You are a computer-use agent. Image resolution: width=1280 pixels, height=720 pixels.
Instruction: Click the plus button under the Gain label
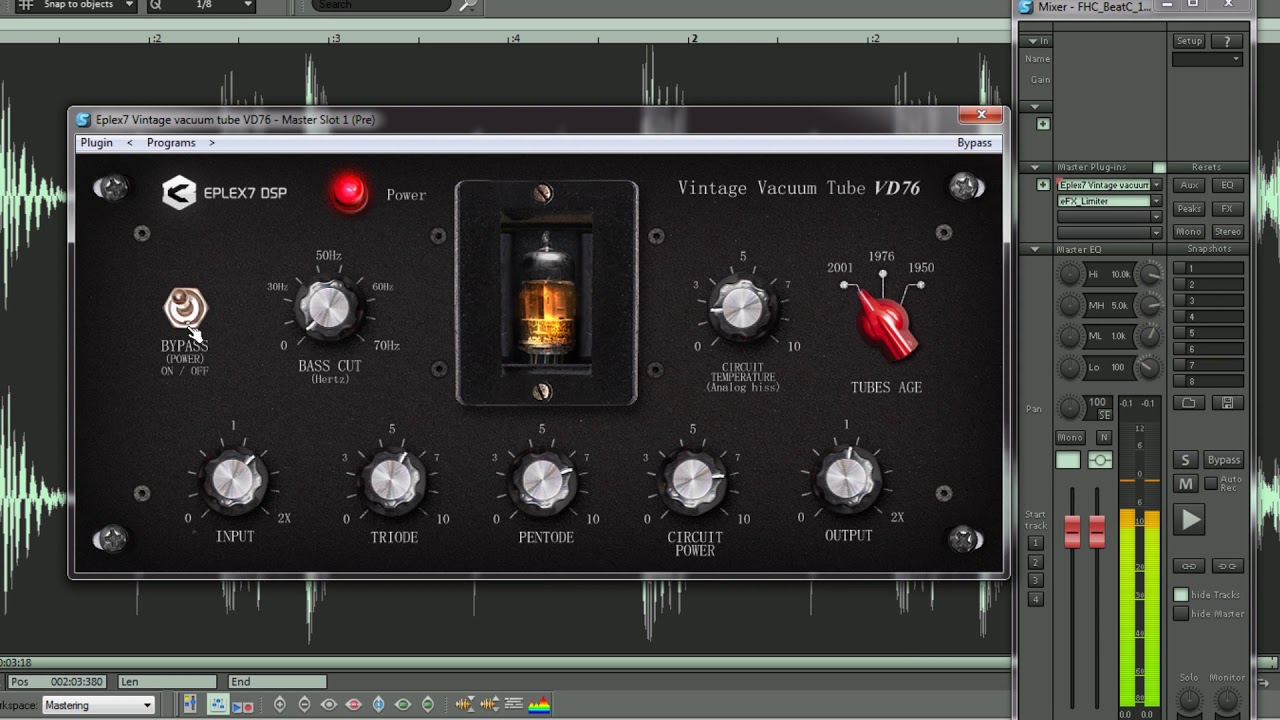click(x=1043, y=124)
